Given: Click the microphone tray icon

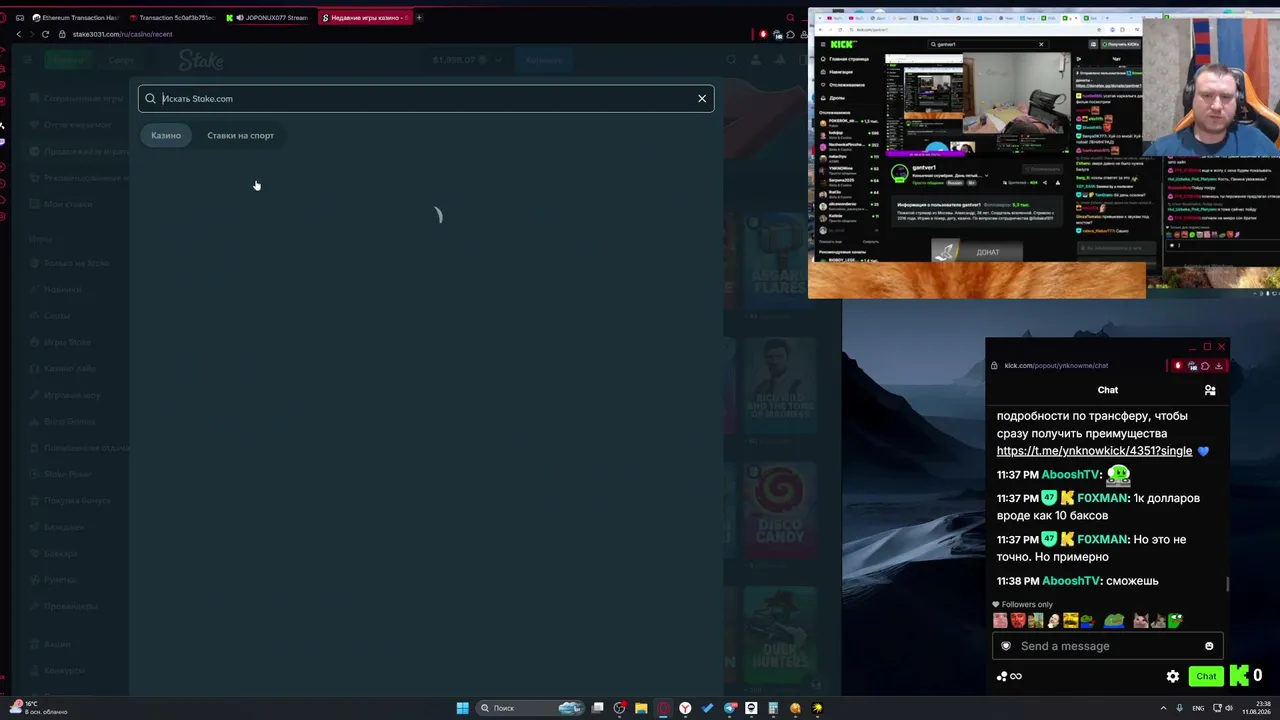Looking at the screenshot, I should click(1180, 708).
